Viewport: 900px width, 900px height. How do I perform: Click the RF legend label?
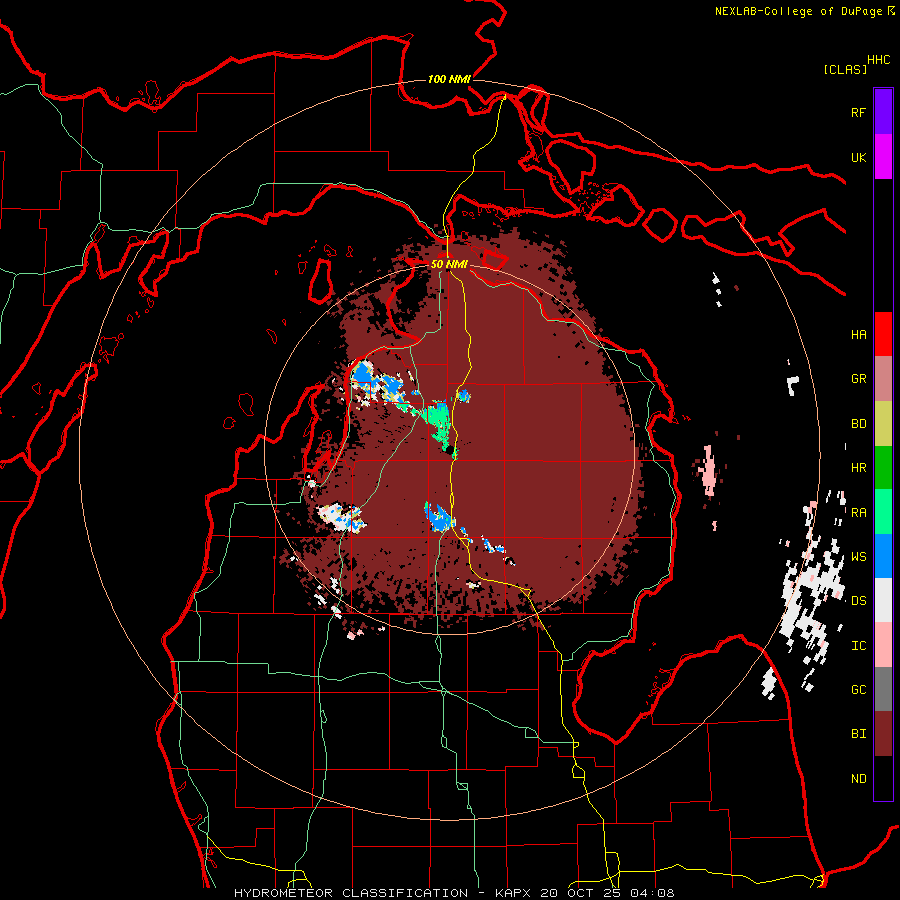pyautogui.click(x=858, y=112)
